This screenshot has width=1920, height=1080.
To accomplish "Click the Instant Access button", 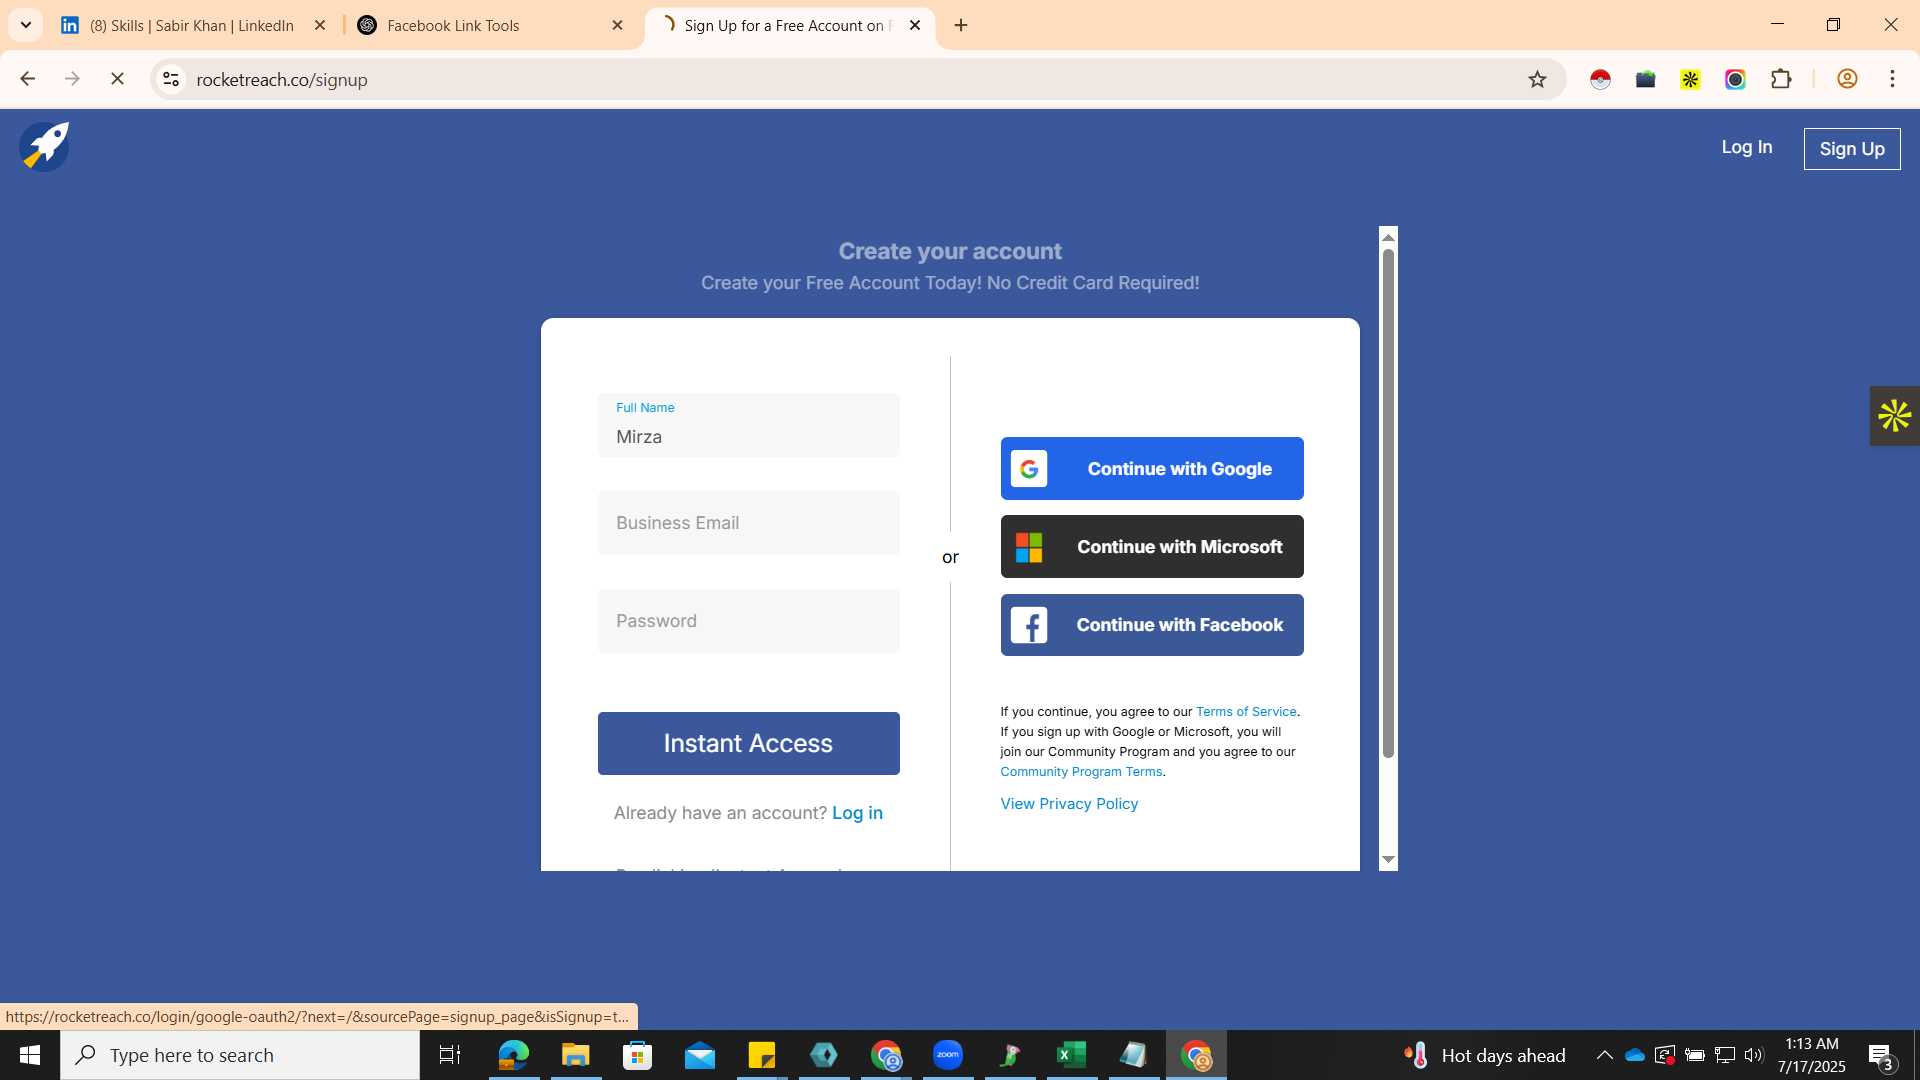I will pos(748,743).
